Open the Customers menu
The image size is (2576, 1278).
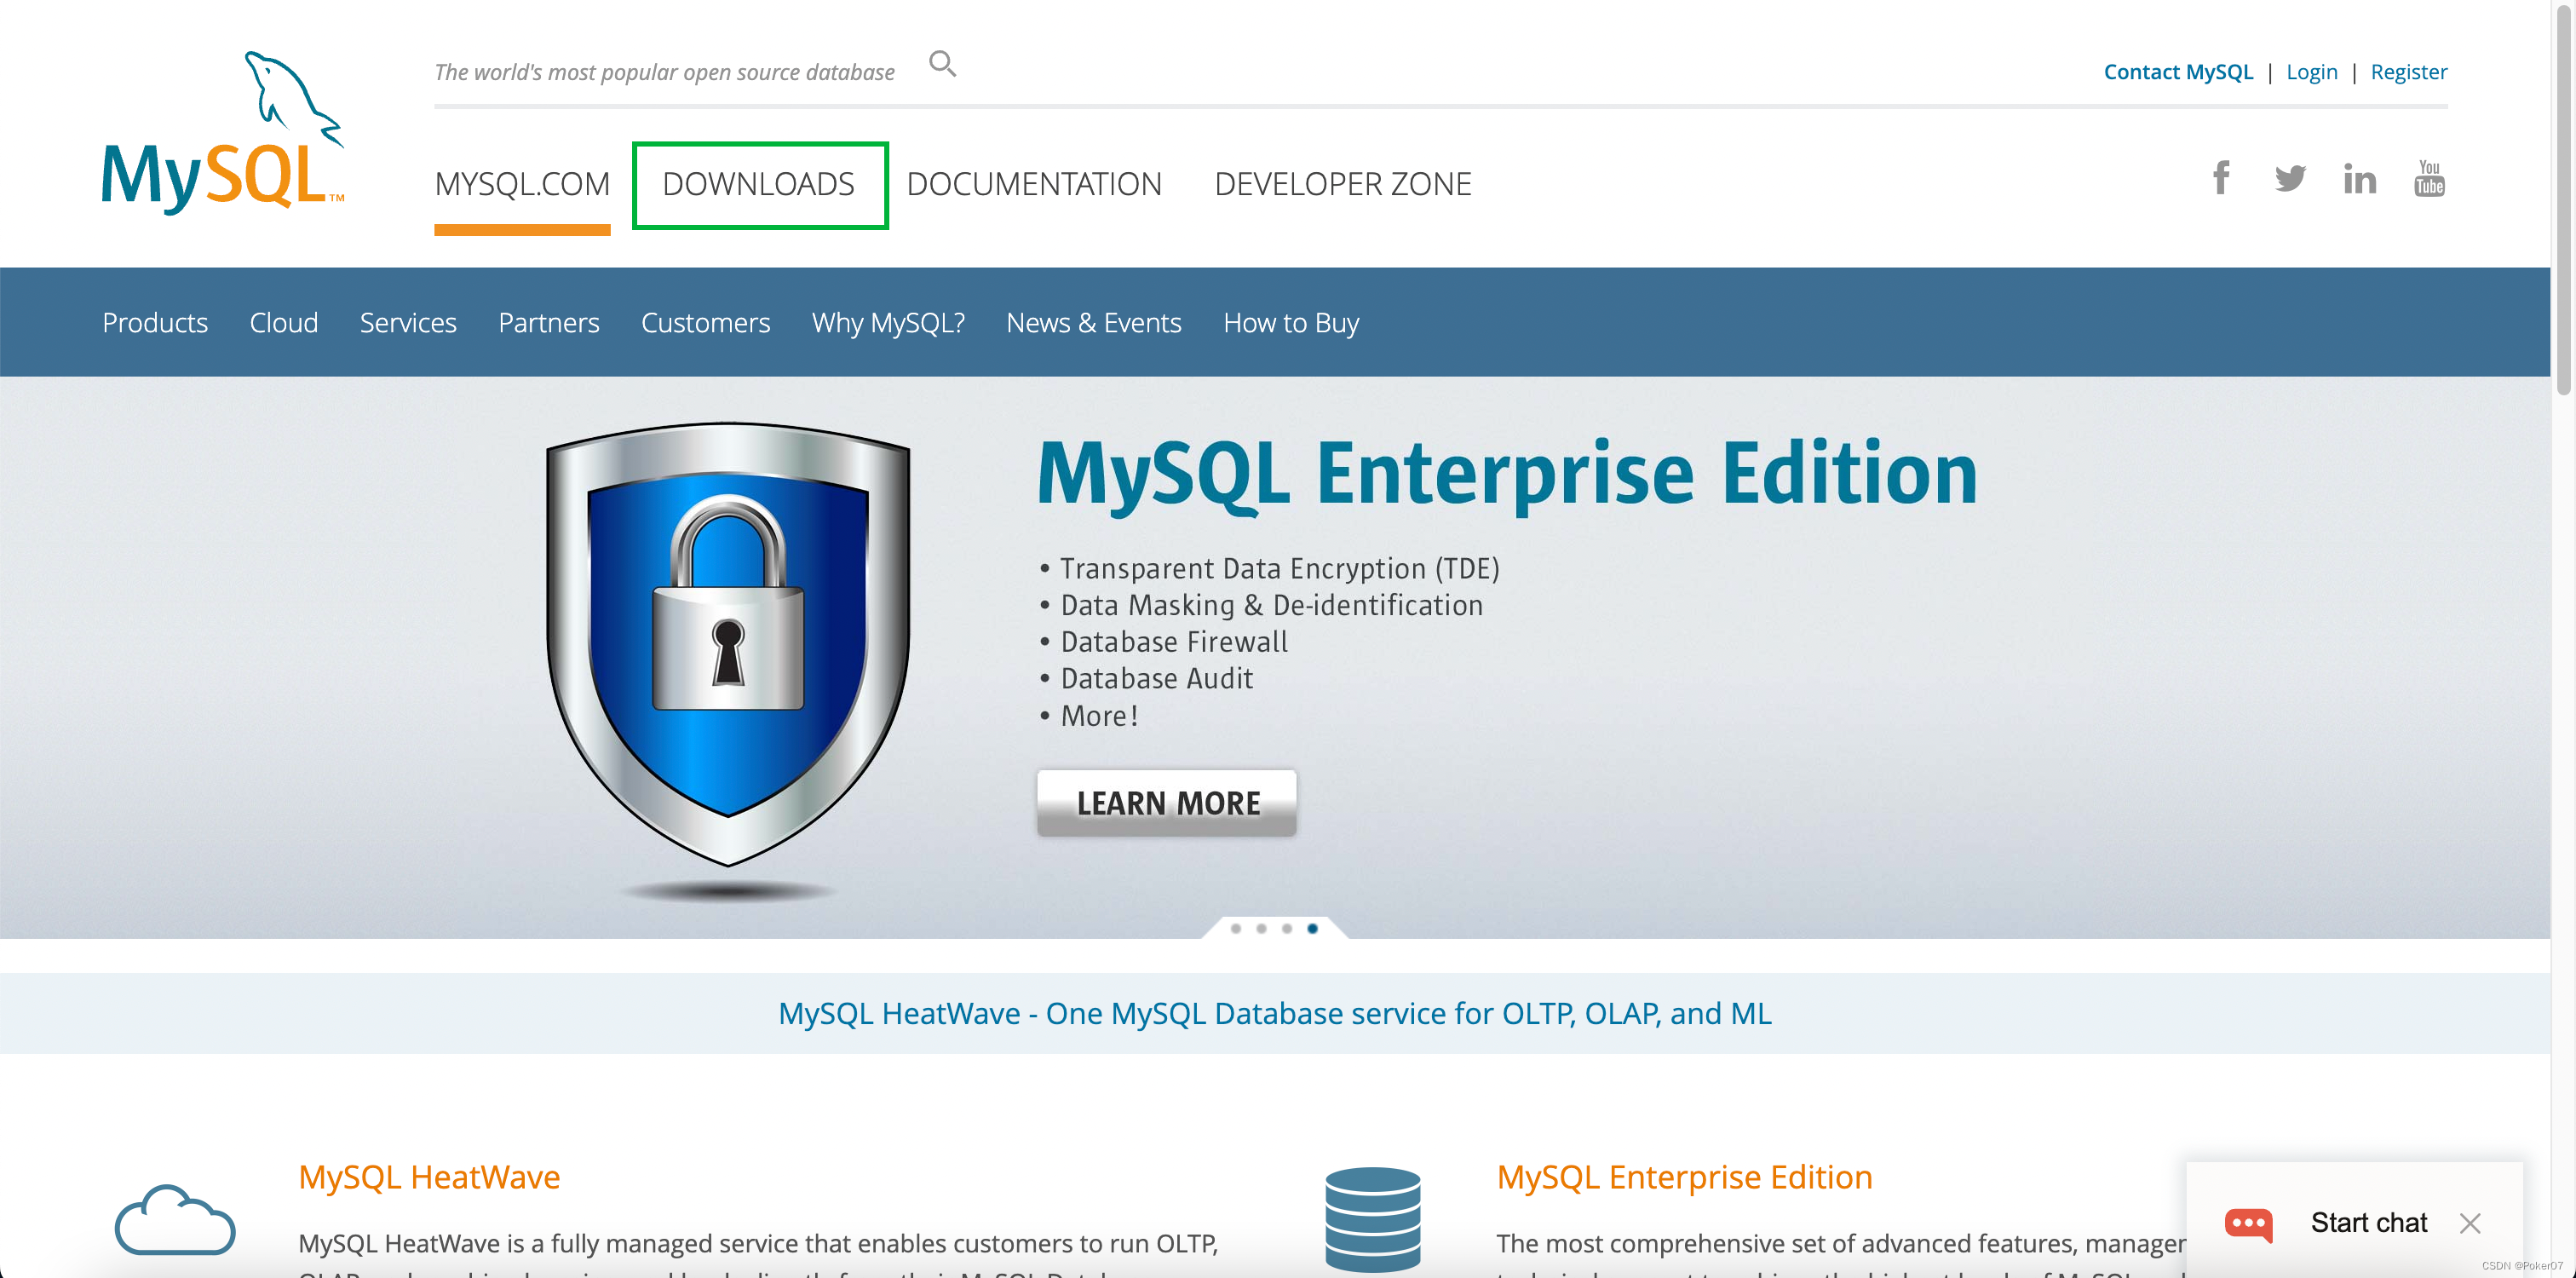(x=705, y=322)
